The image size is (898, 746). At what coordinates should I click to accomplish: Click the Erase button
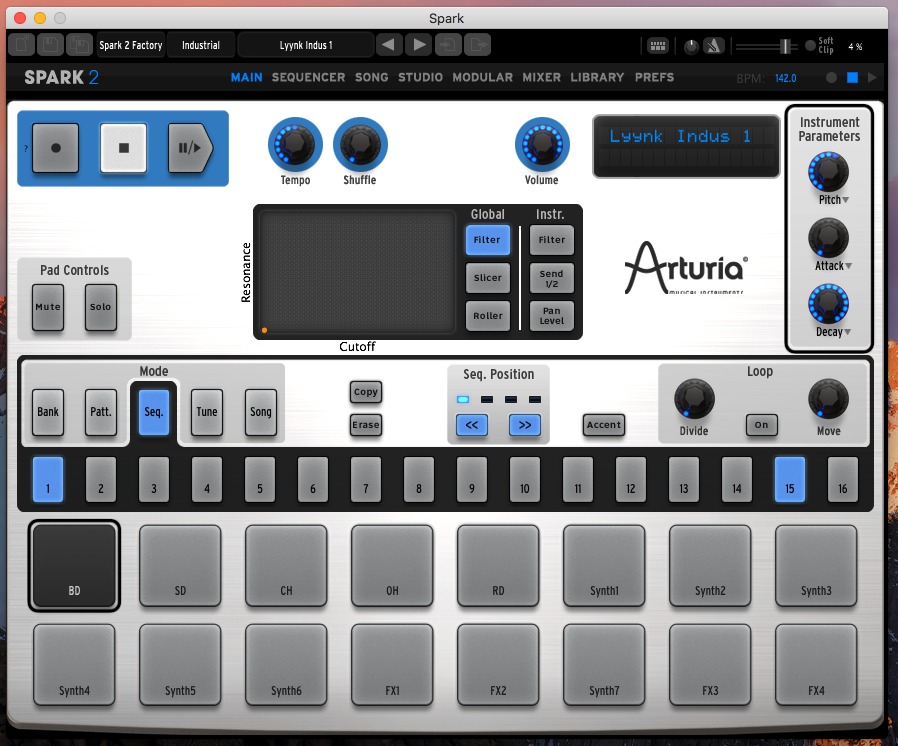click(365, 425)
